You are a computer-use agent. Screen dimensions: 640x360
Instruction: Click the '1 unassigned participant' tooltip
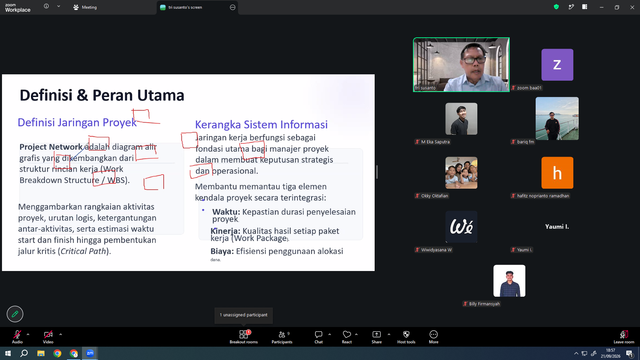pyautogui.click(x=244, y=315)
